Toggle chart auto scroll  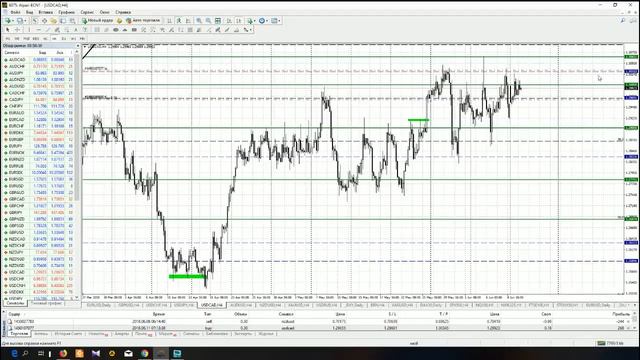pyautogui.click(x=229, y=20)
